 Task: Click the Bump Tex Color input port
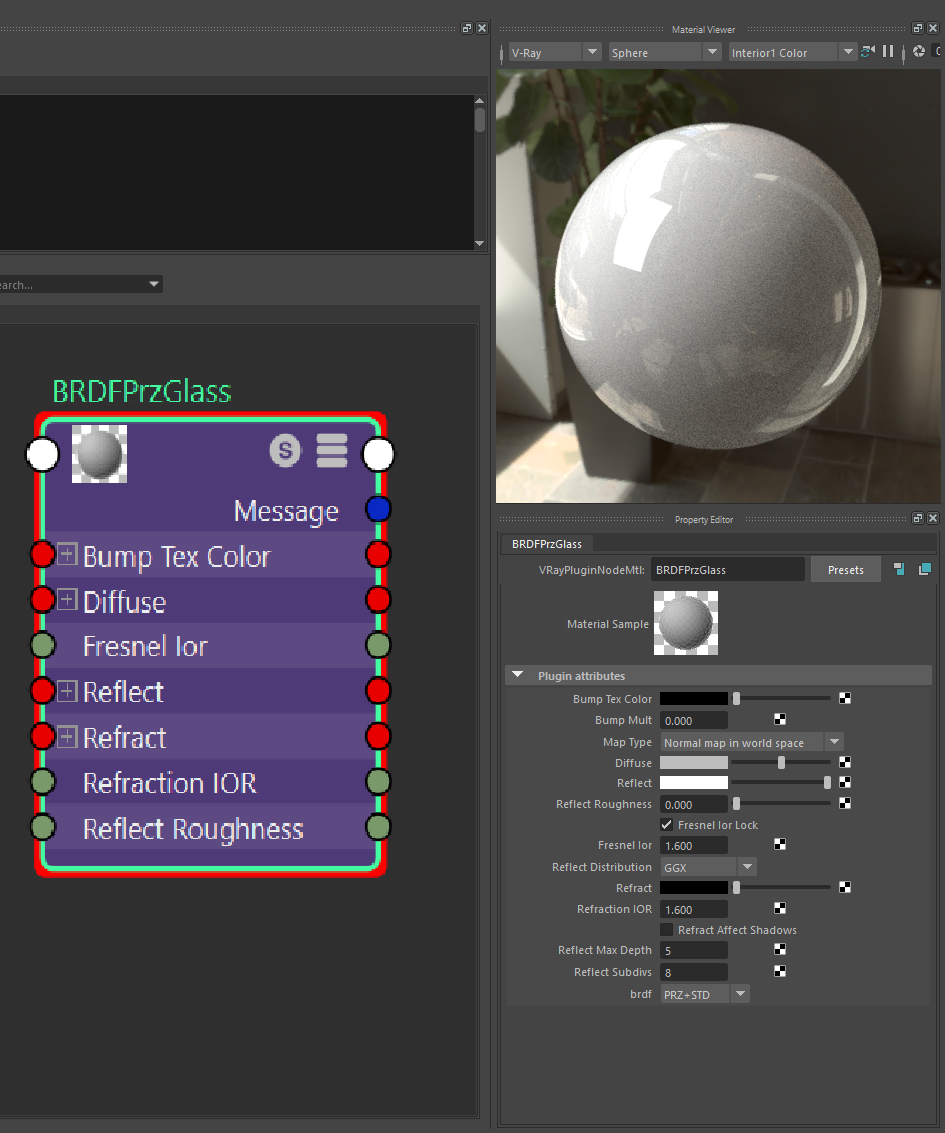point(43,555)
